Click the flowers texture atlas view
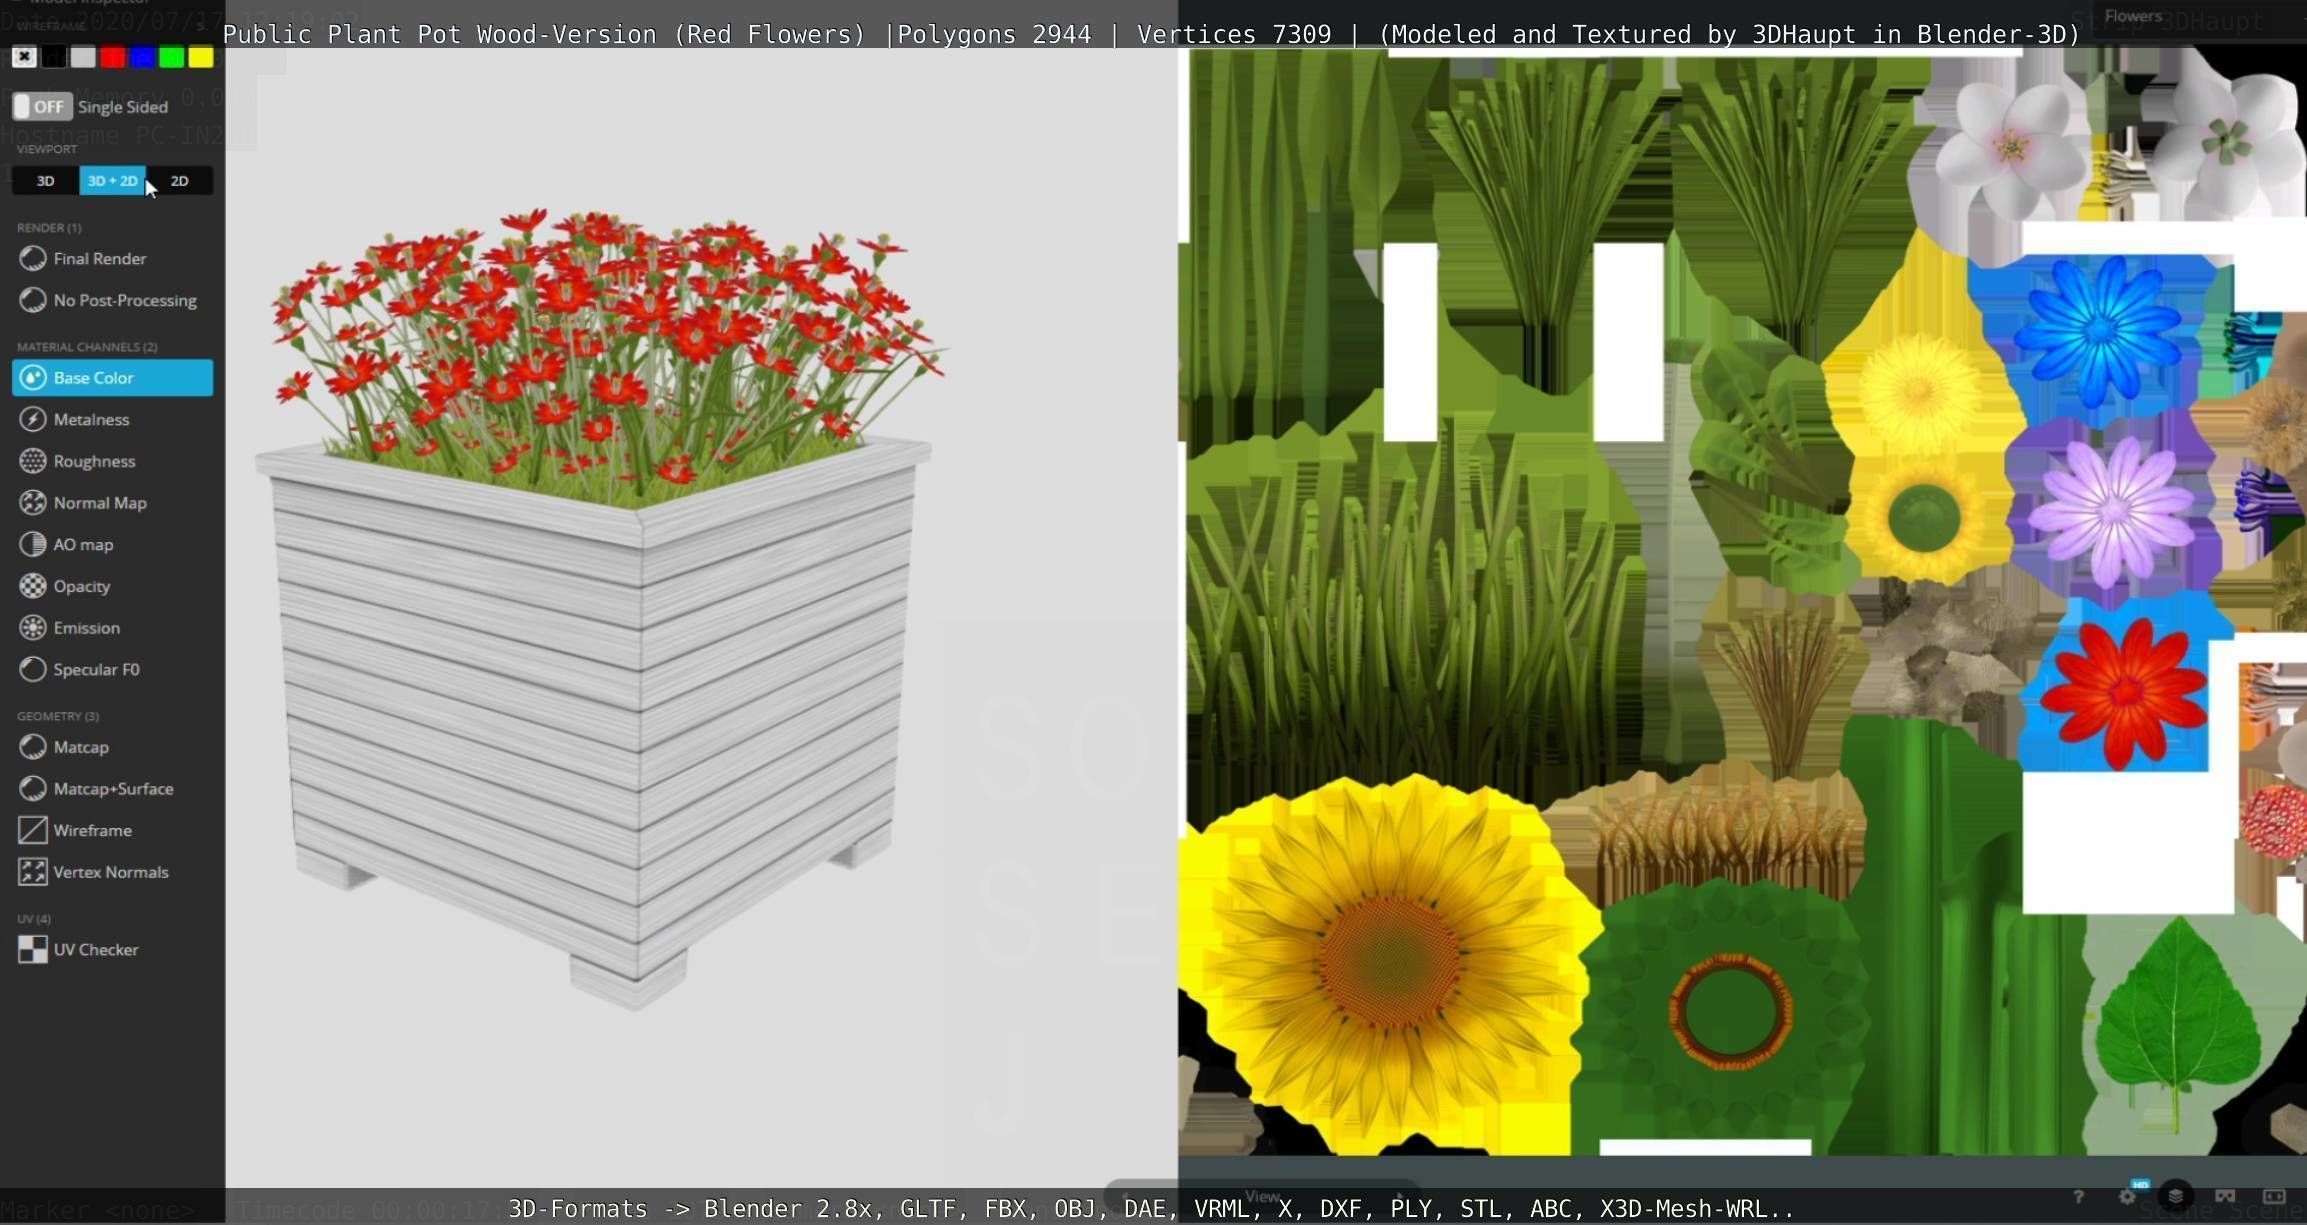Viewport: 2307px width, 1225px height. click(x=1742, y=602)
